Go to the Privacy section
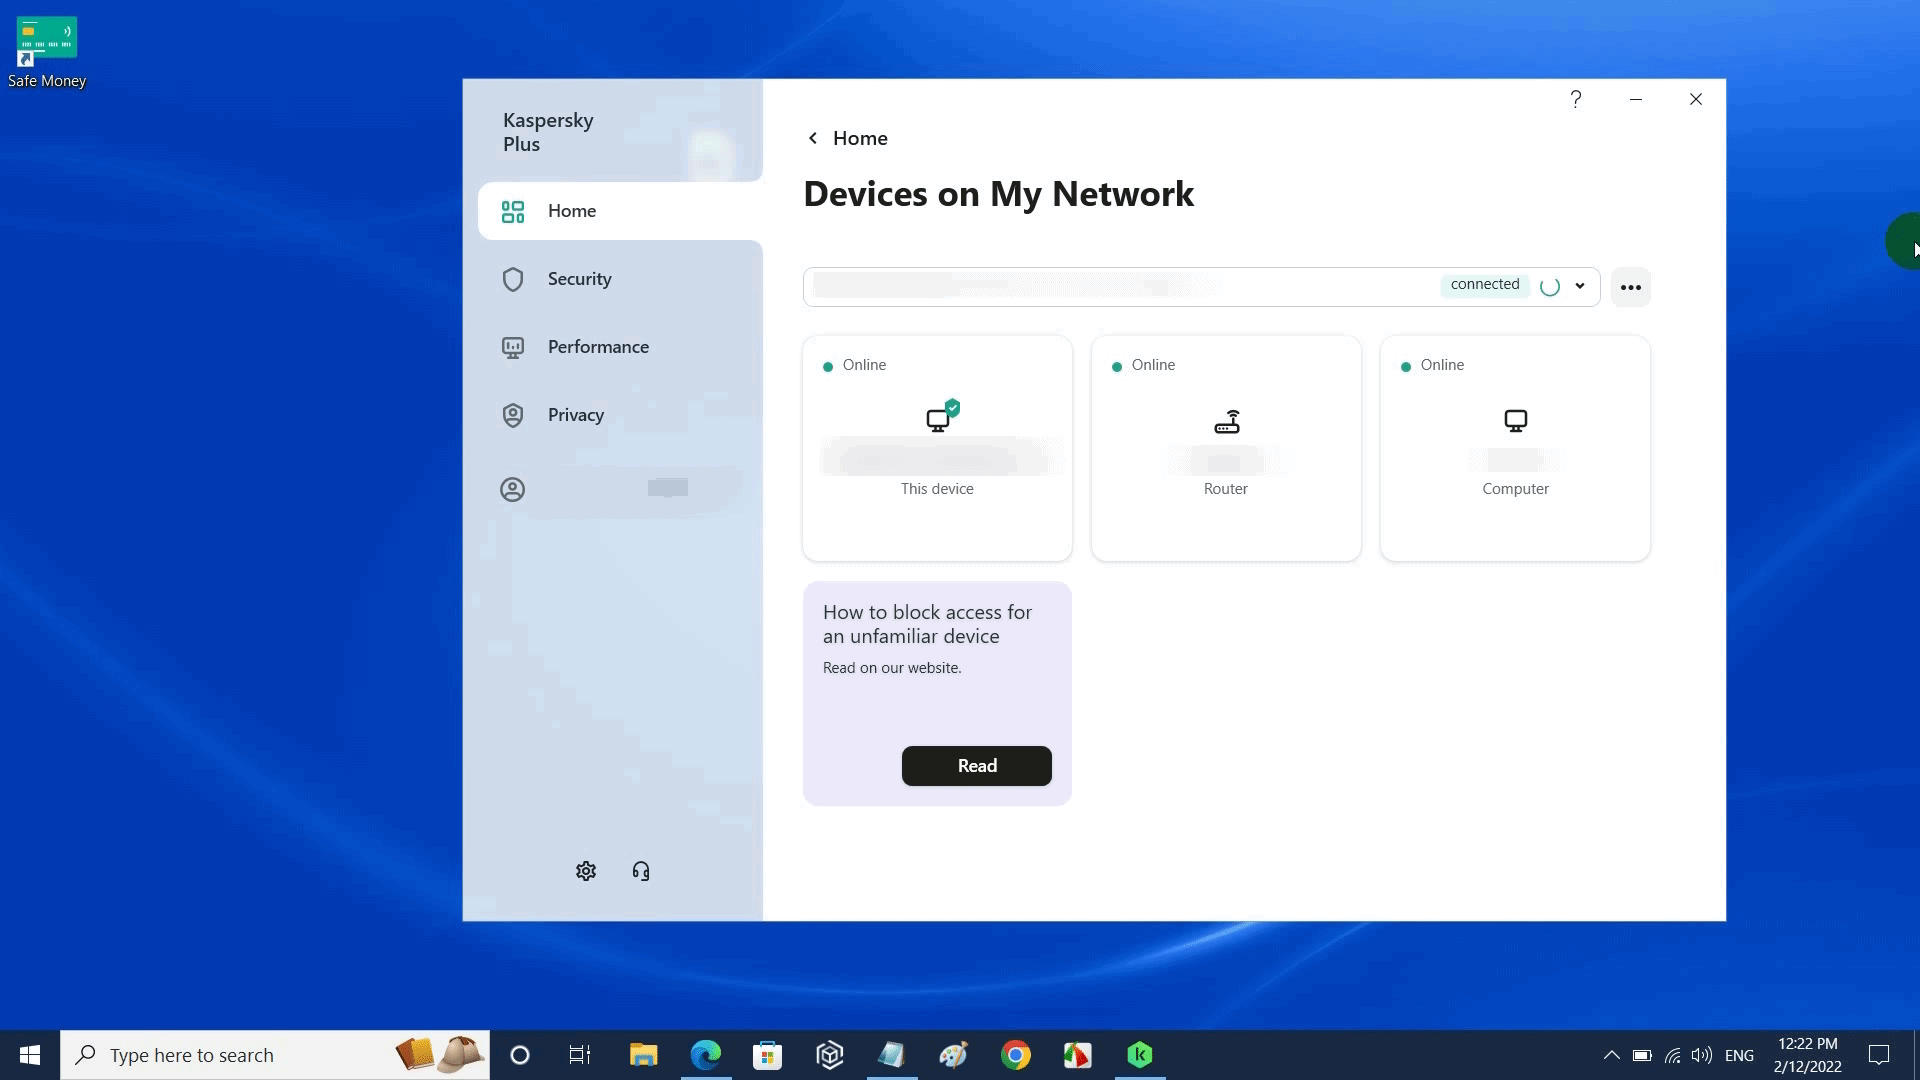This screenshot has height=1080, width=1920. [x=575, y=415]
